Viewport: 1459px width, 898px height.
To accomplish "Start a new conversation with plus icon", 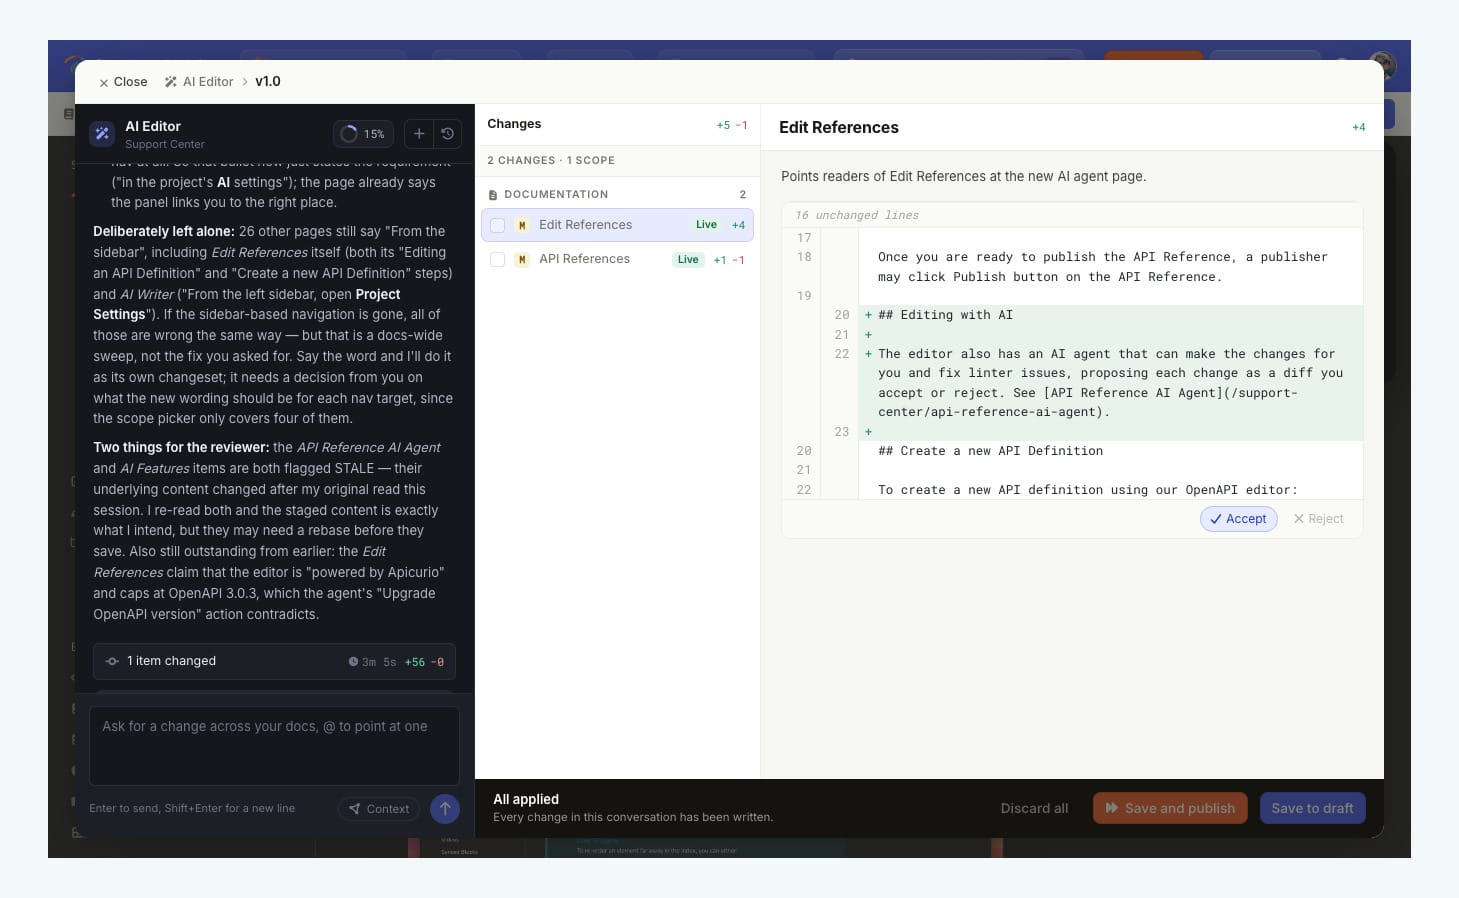I will [419, 134].
